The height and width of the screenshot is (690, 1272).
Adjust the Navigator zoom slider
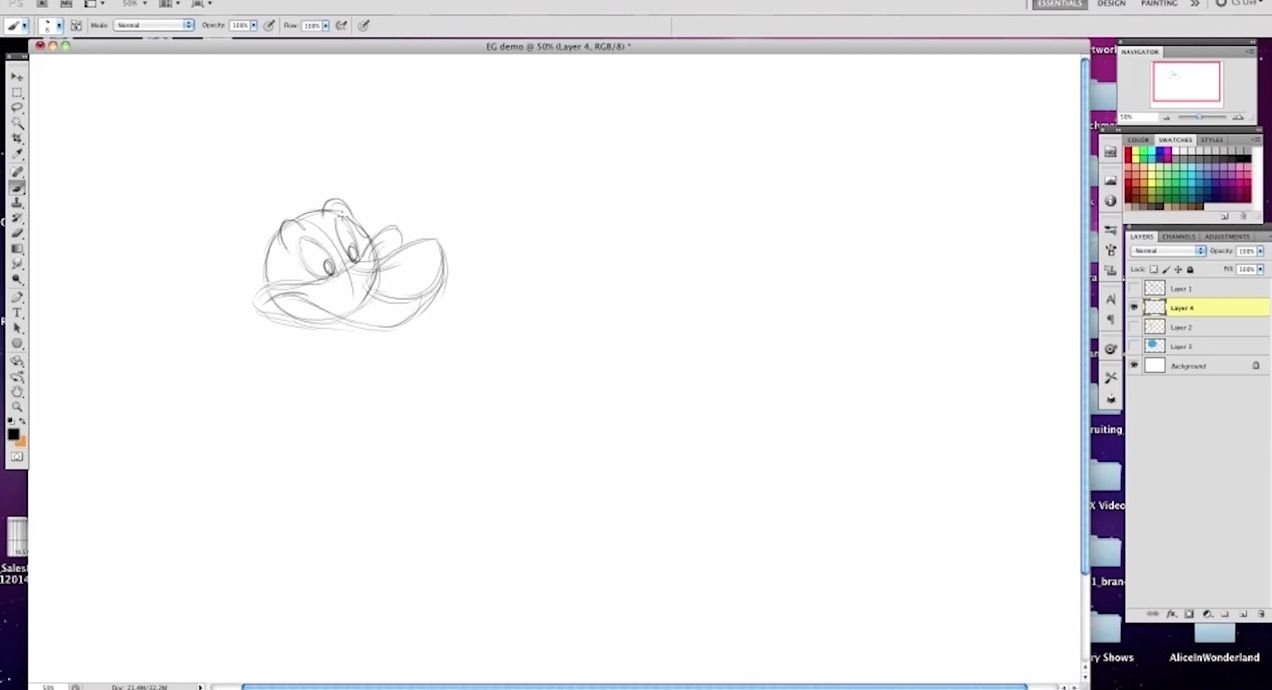pos(1199,117)
